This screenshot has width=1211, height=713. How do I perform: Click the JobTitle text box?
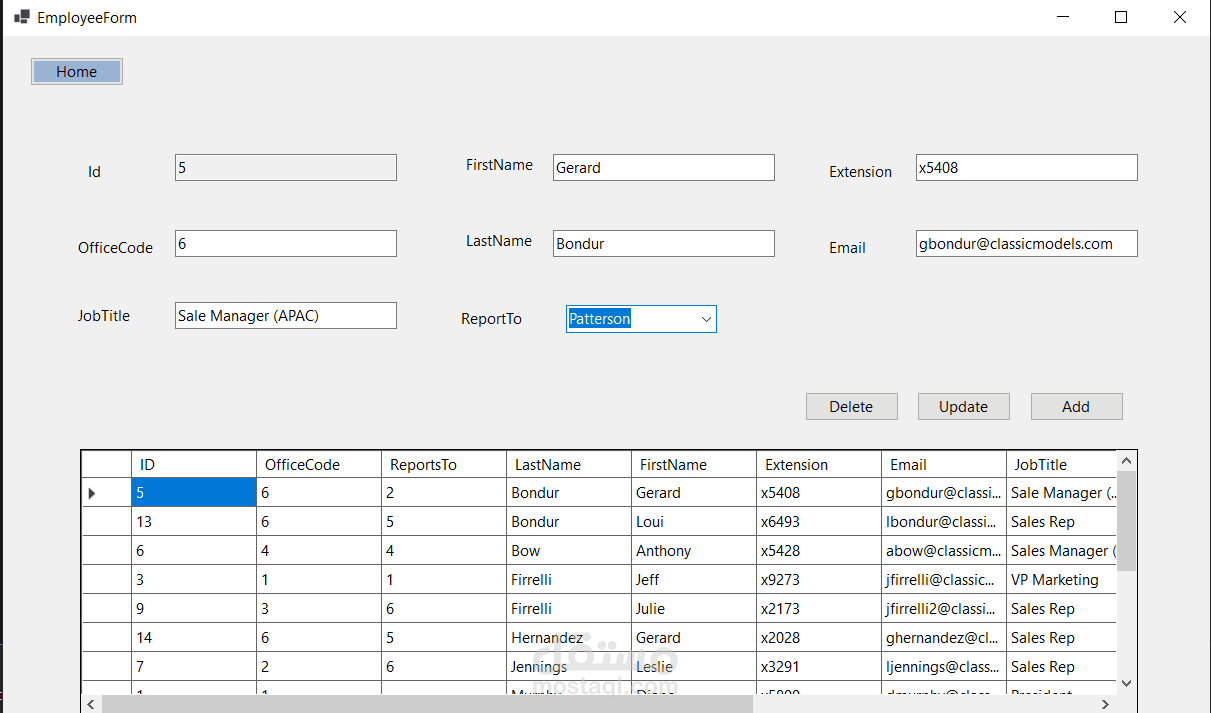click(x=285, y=316)
